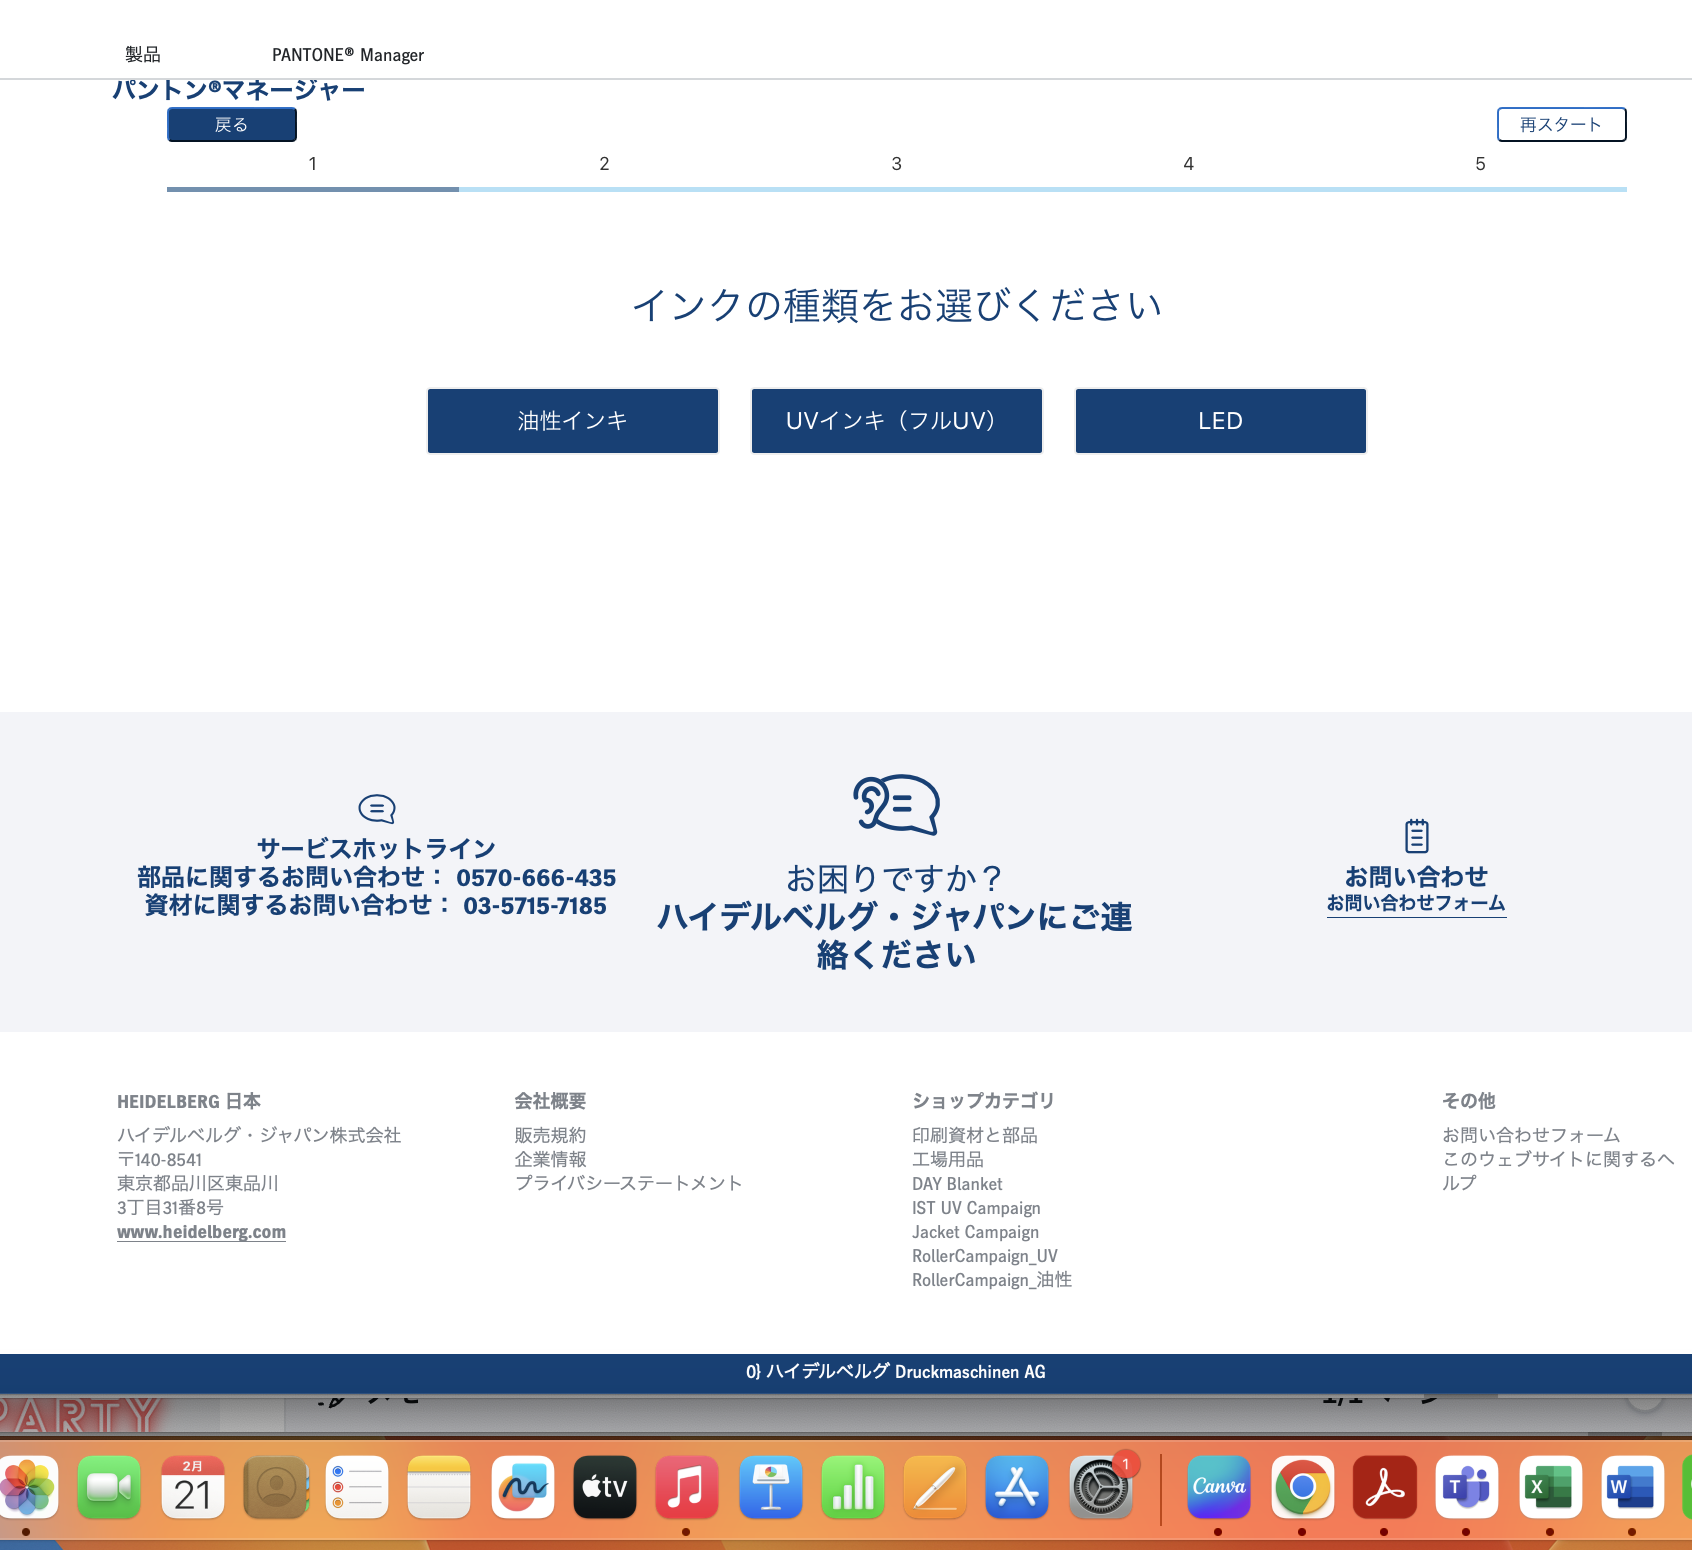Click materials inquiry phone number 03-5715-7185
Screen dimensions: 1692x1550
coord(535,906)
